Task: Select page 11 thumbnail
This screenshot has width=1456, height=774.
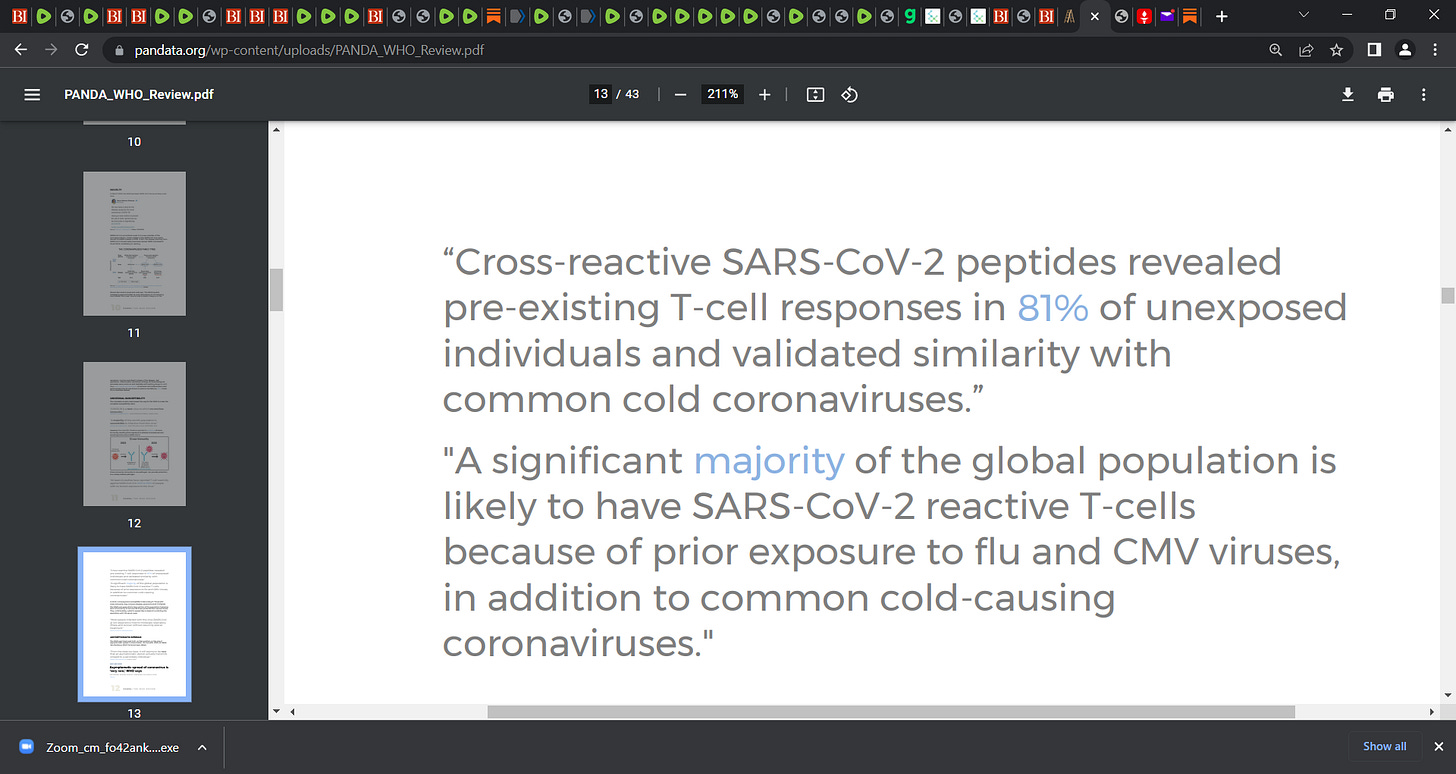Action: pyautogui.click(x=134, y=243)
